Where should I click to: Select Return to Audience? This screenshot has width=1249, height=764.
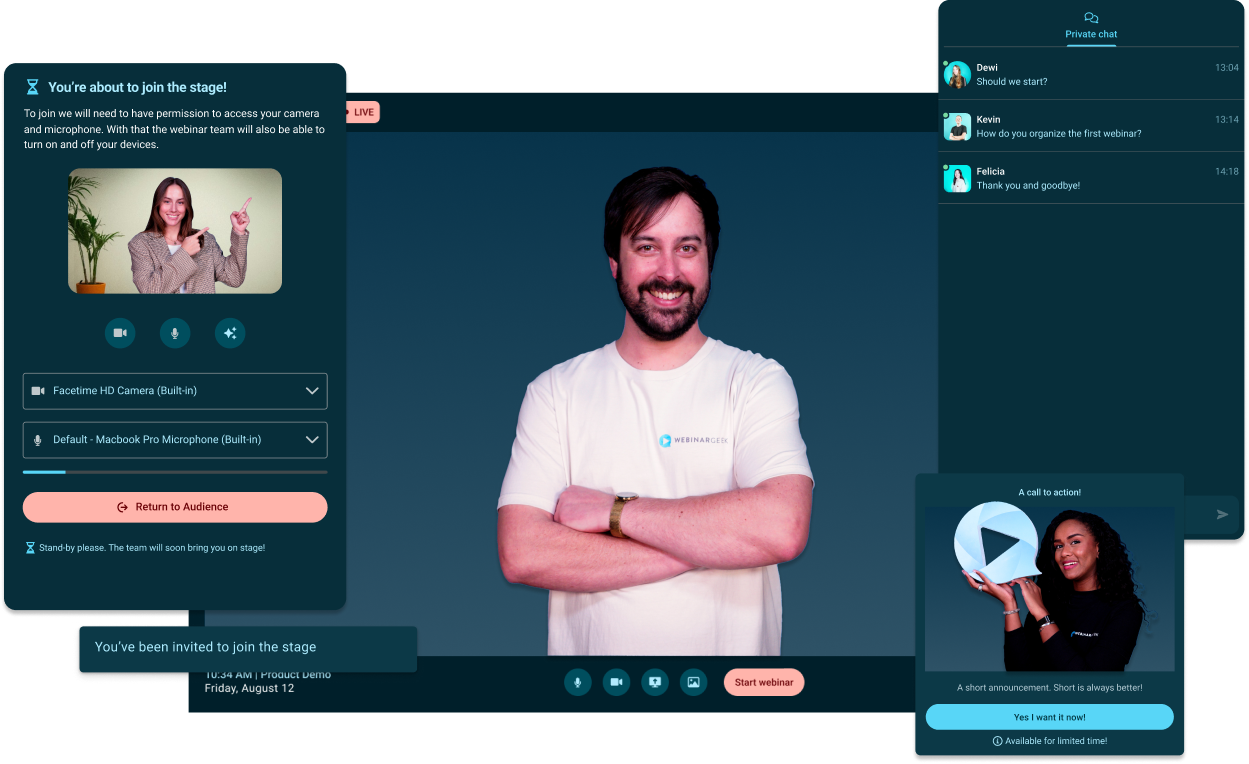(175, 507)
